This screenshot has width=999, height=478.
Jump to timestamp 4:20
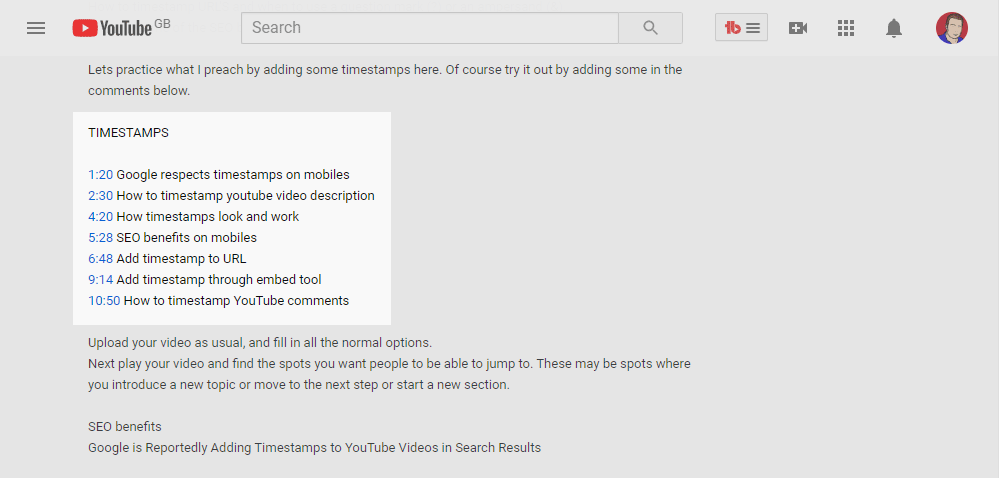[x=101, y=217]
